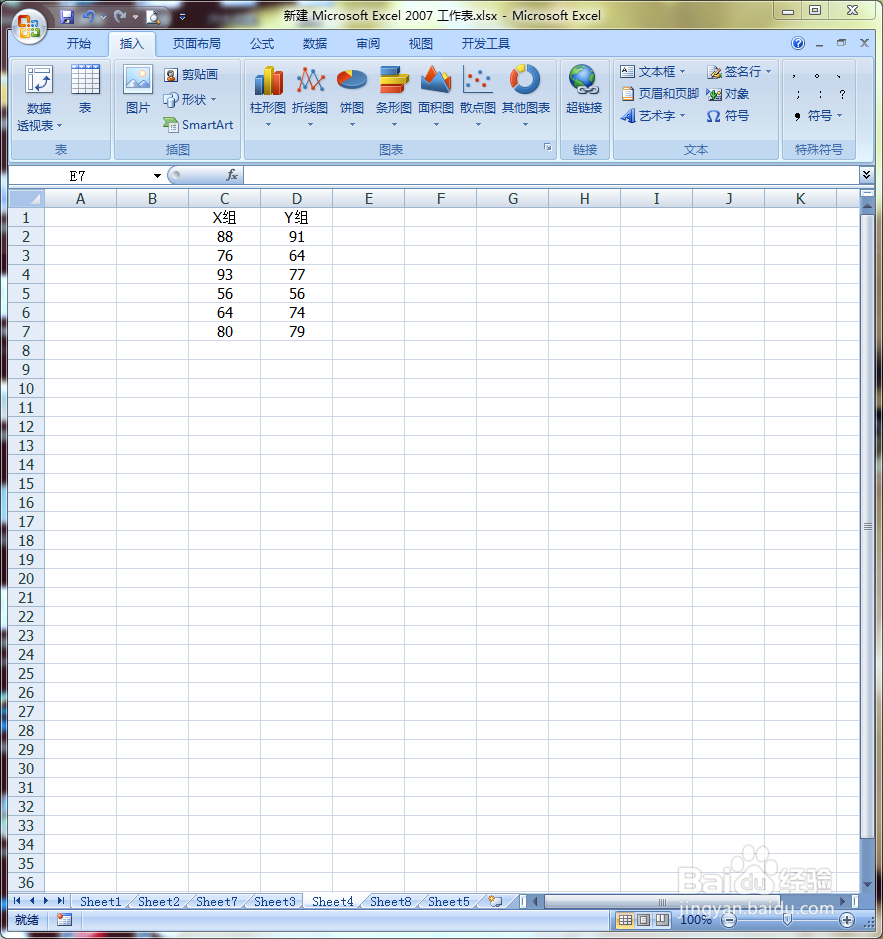
Task: Switch to Page Layout view
Action: point(643,920)
